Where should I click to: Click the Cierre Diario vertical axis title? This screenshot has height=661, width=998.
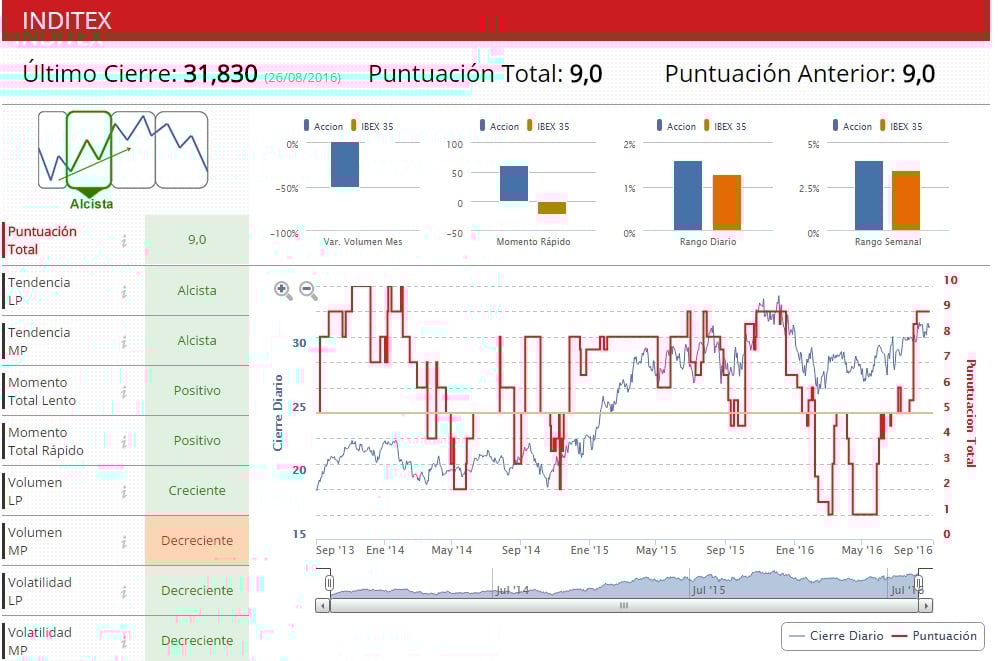pos(278,413)
